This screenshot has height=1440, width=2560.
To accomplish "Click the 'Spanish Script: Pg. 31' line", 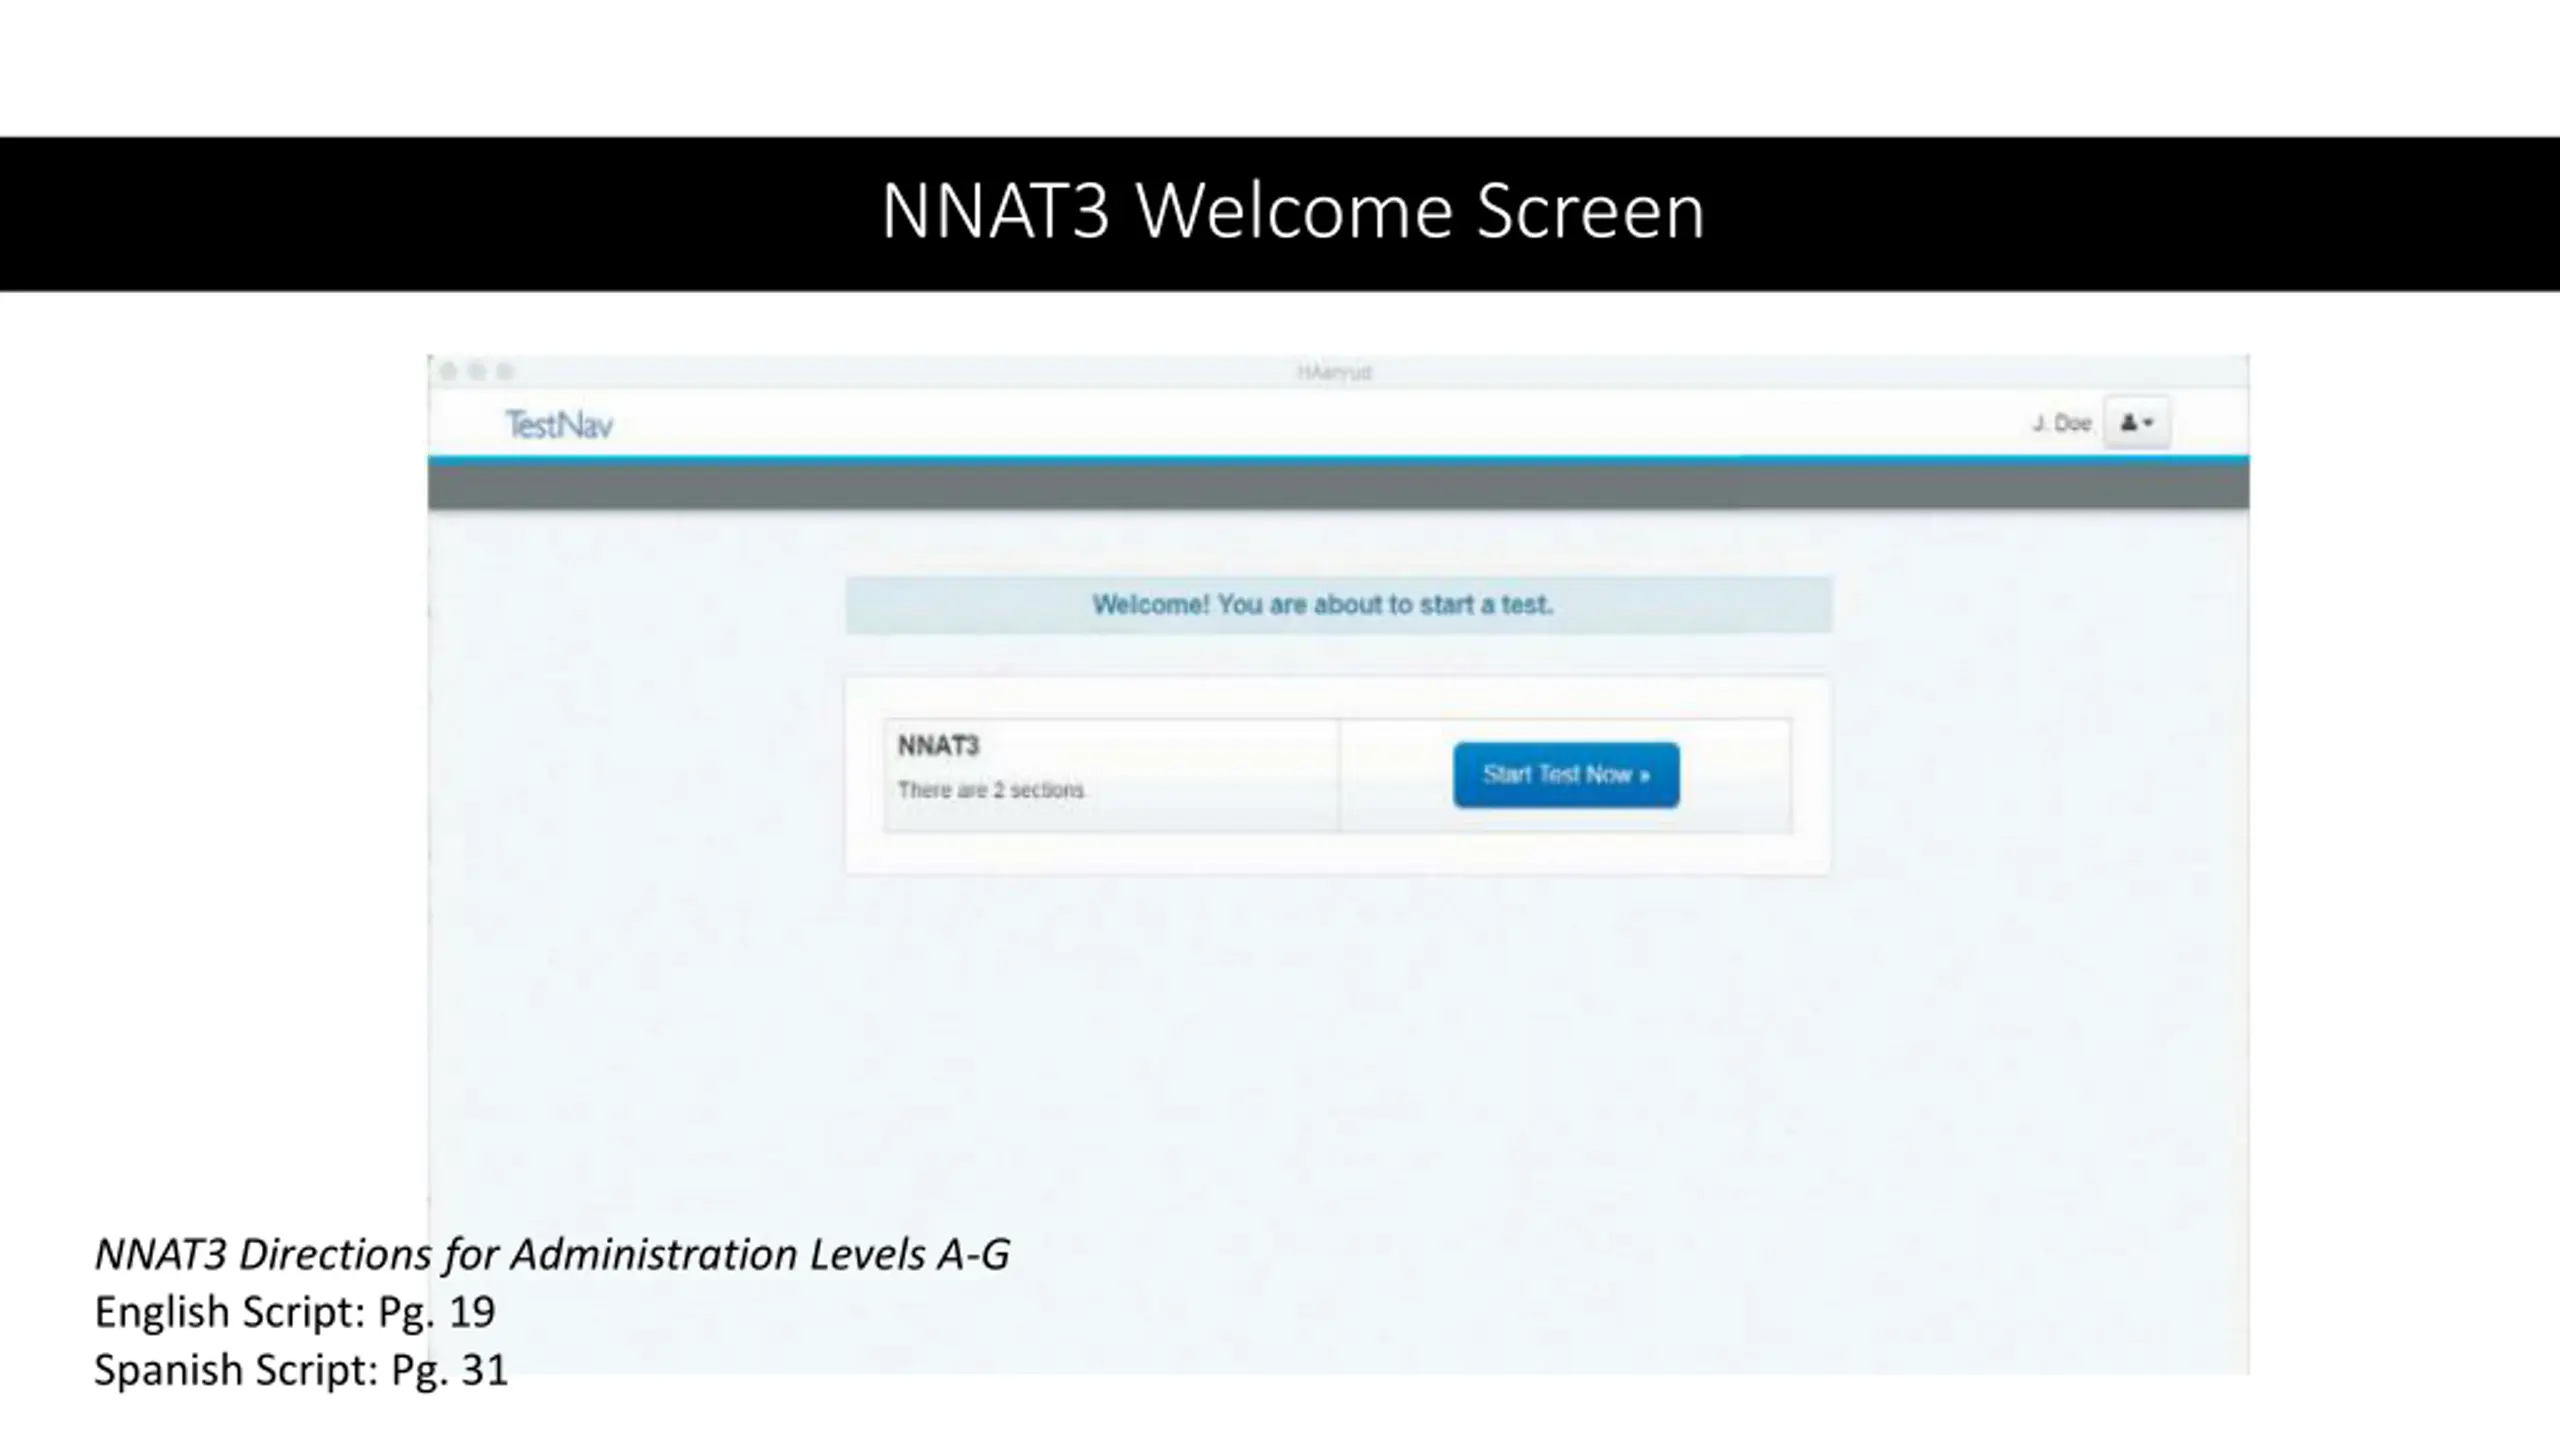I will 301,1369.
